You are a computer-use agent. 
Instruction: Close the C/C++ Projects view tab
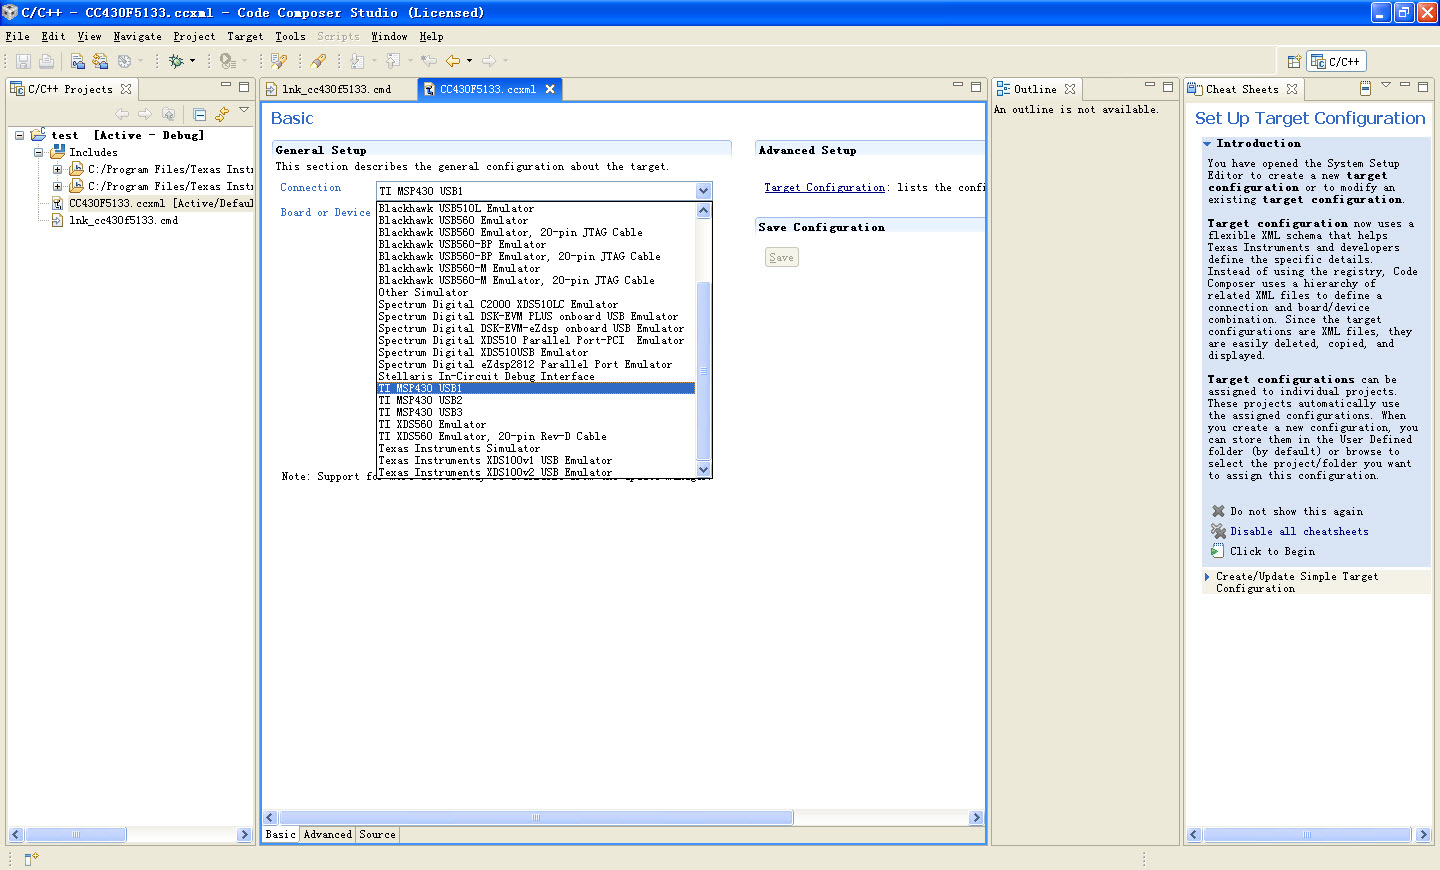point(126,89)
